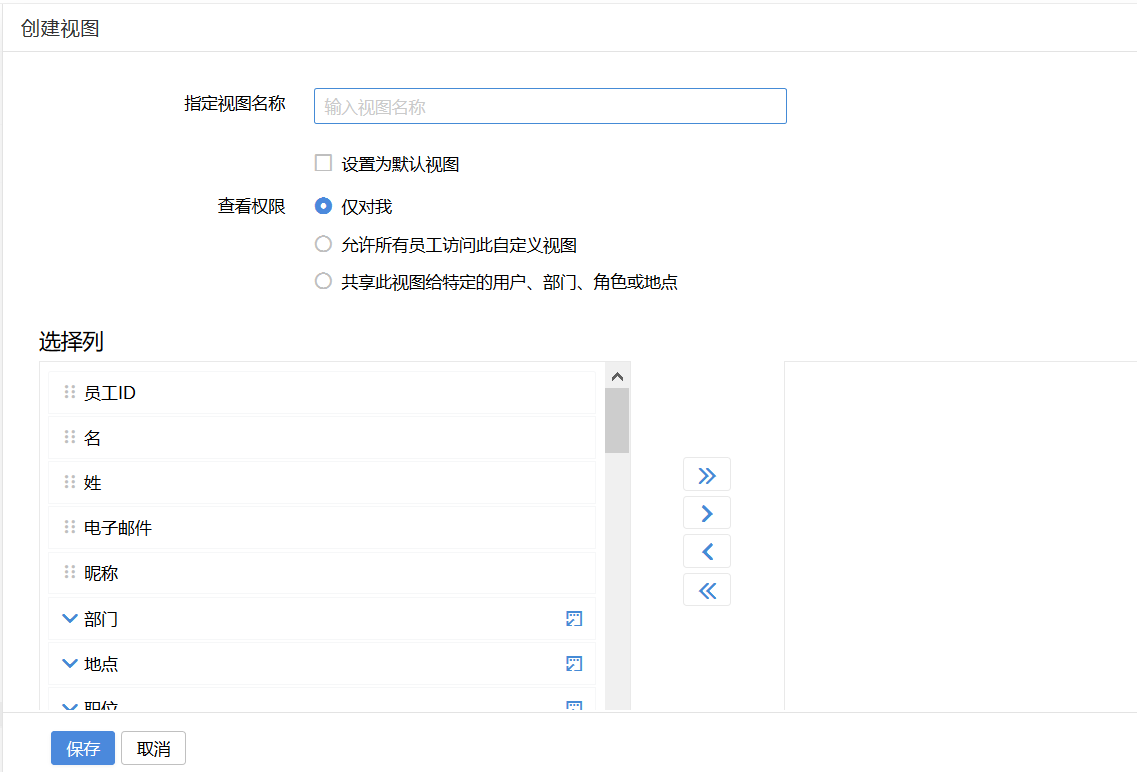
Task: Click the drag handle beside 电子邮件
Action: click(70, 527)
